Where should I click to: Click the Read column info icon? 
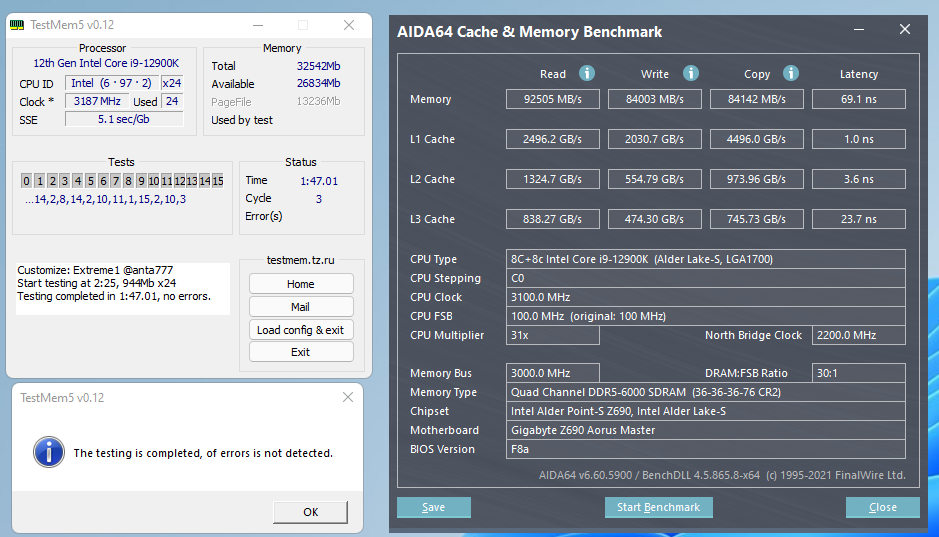click(586, 73)
